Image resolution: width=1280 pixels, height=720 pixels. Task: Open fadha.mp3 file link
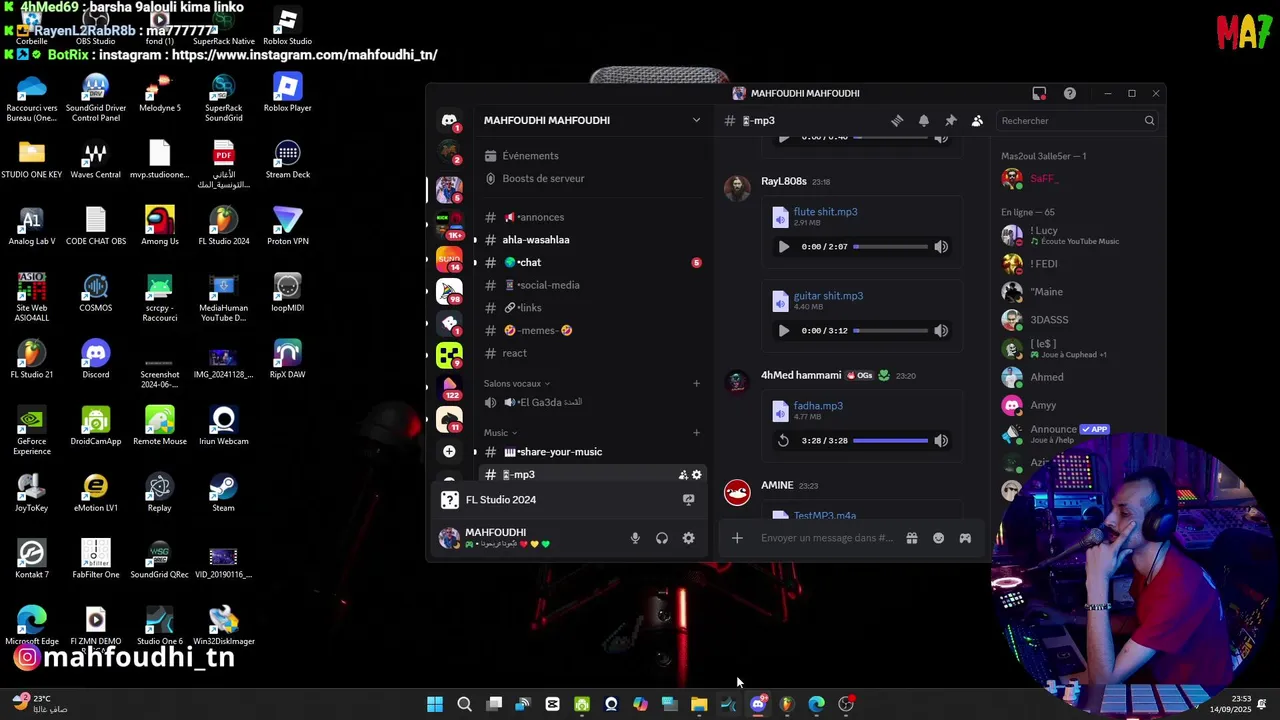(818, 406)
